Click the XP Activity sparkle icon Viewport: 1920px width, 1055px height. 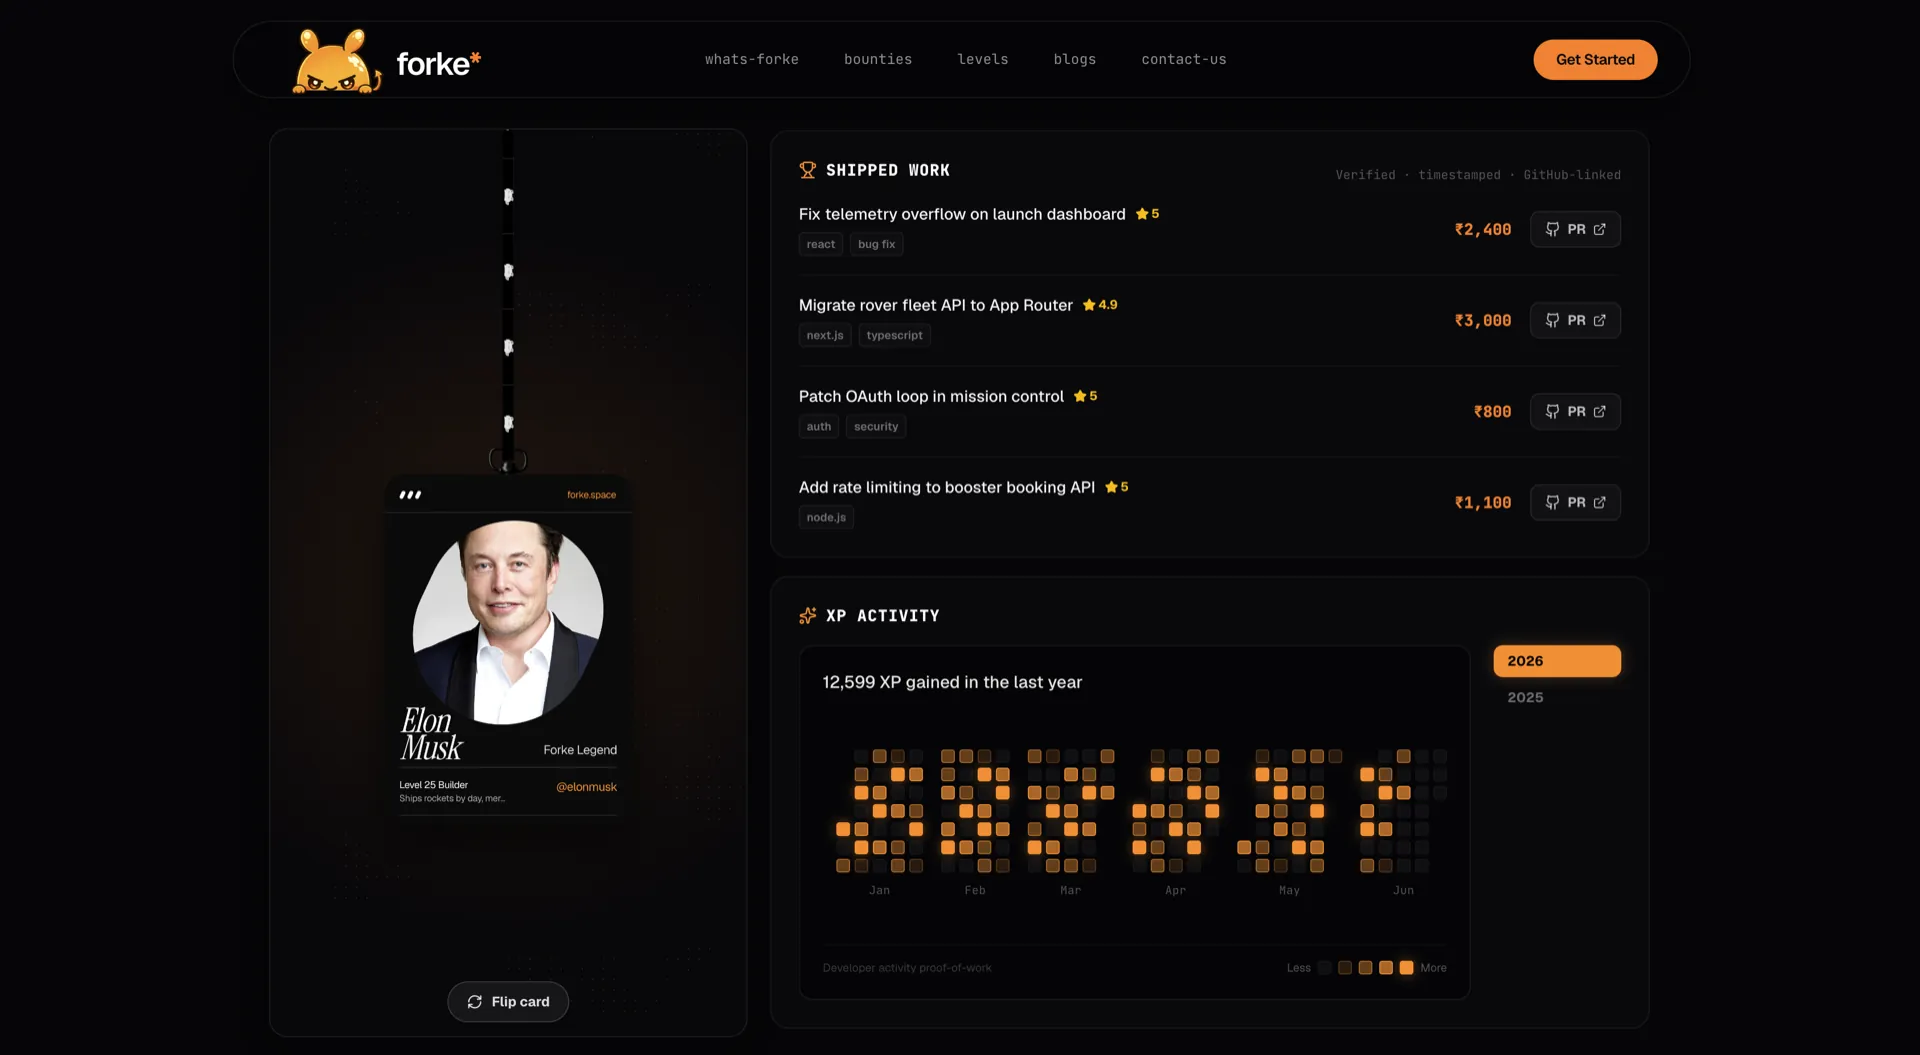(x=807, y=616)
